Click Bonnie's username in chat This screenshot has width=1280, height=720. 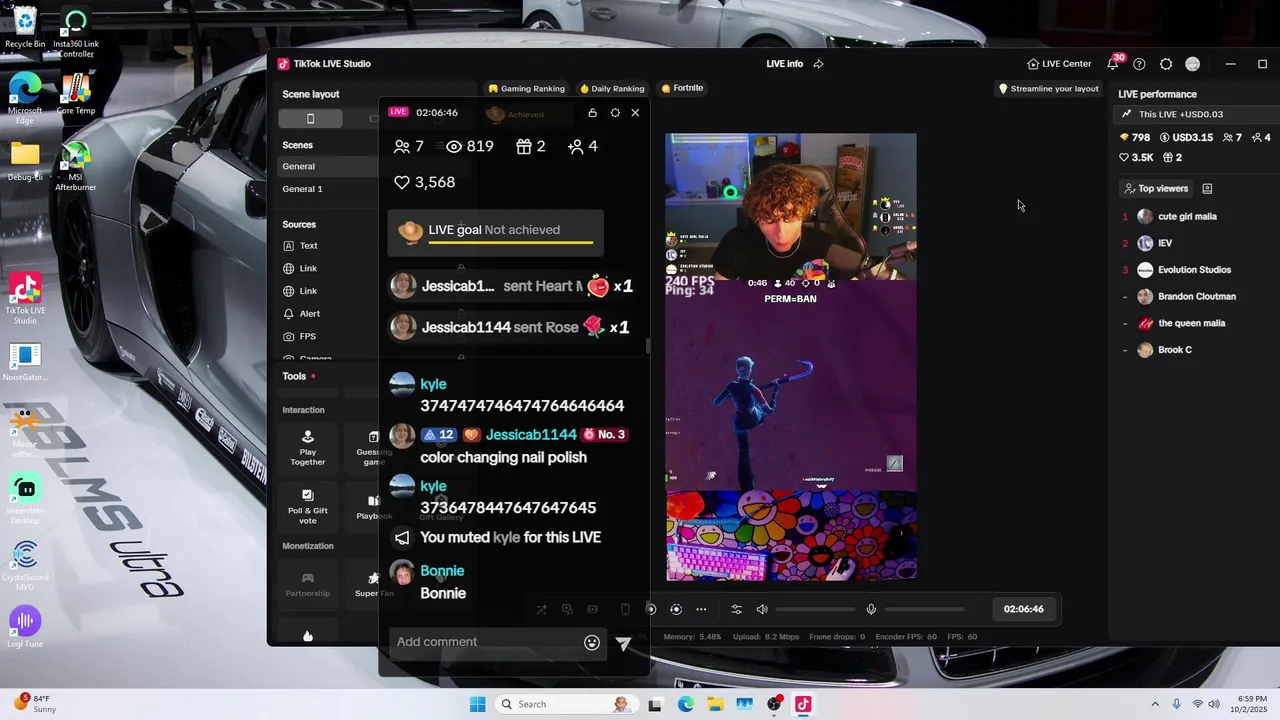[442, 571]
